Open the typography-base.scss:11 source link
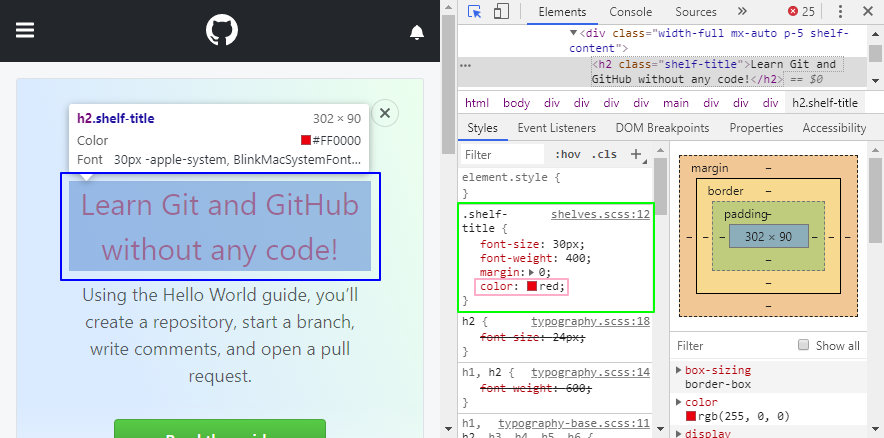 coord(574,423)
